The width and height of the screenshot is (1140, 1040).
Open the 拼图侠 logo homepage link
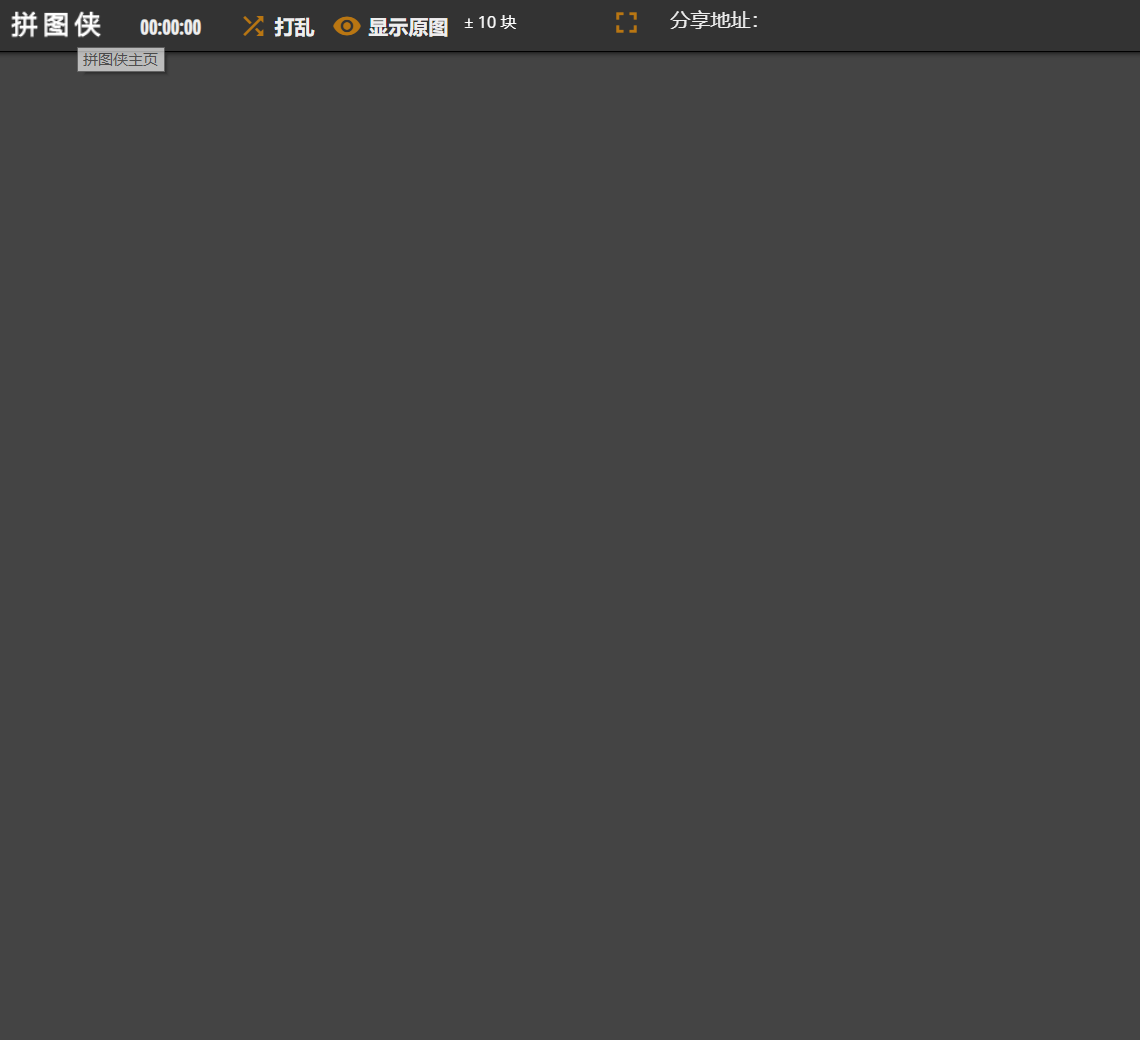point(56,25)
